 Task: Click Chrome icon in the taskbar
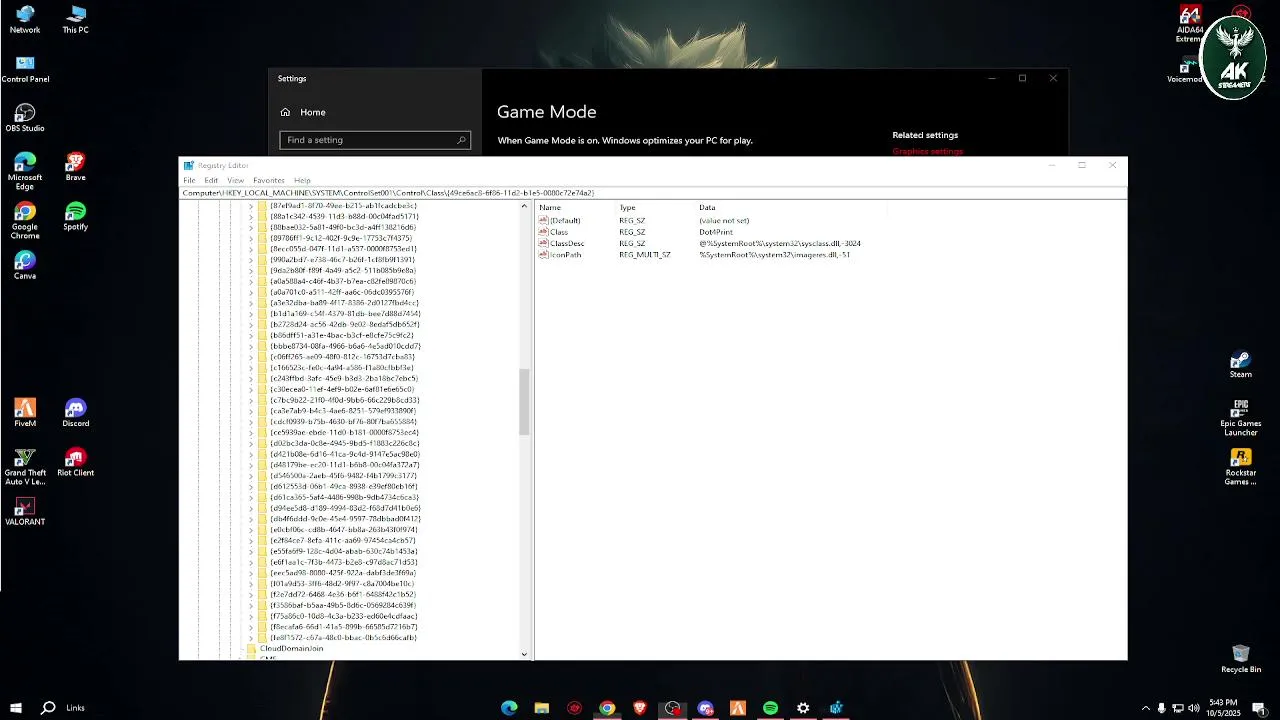607,708
